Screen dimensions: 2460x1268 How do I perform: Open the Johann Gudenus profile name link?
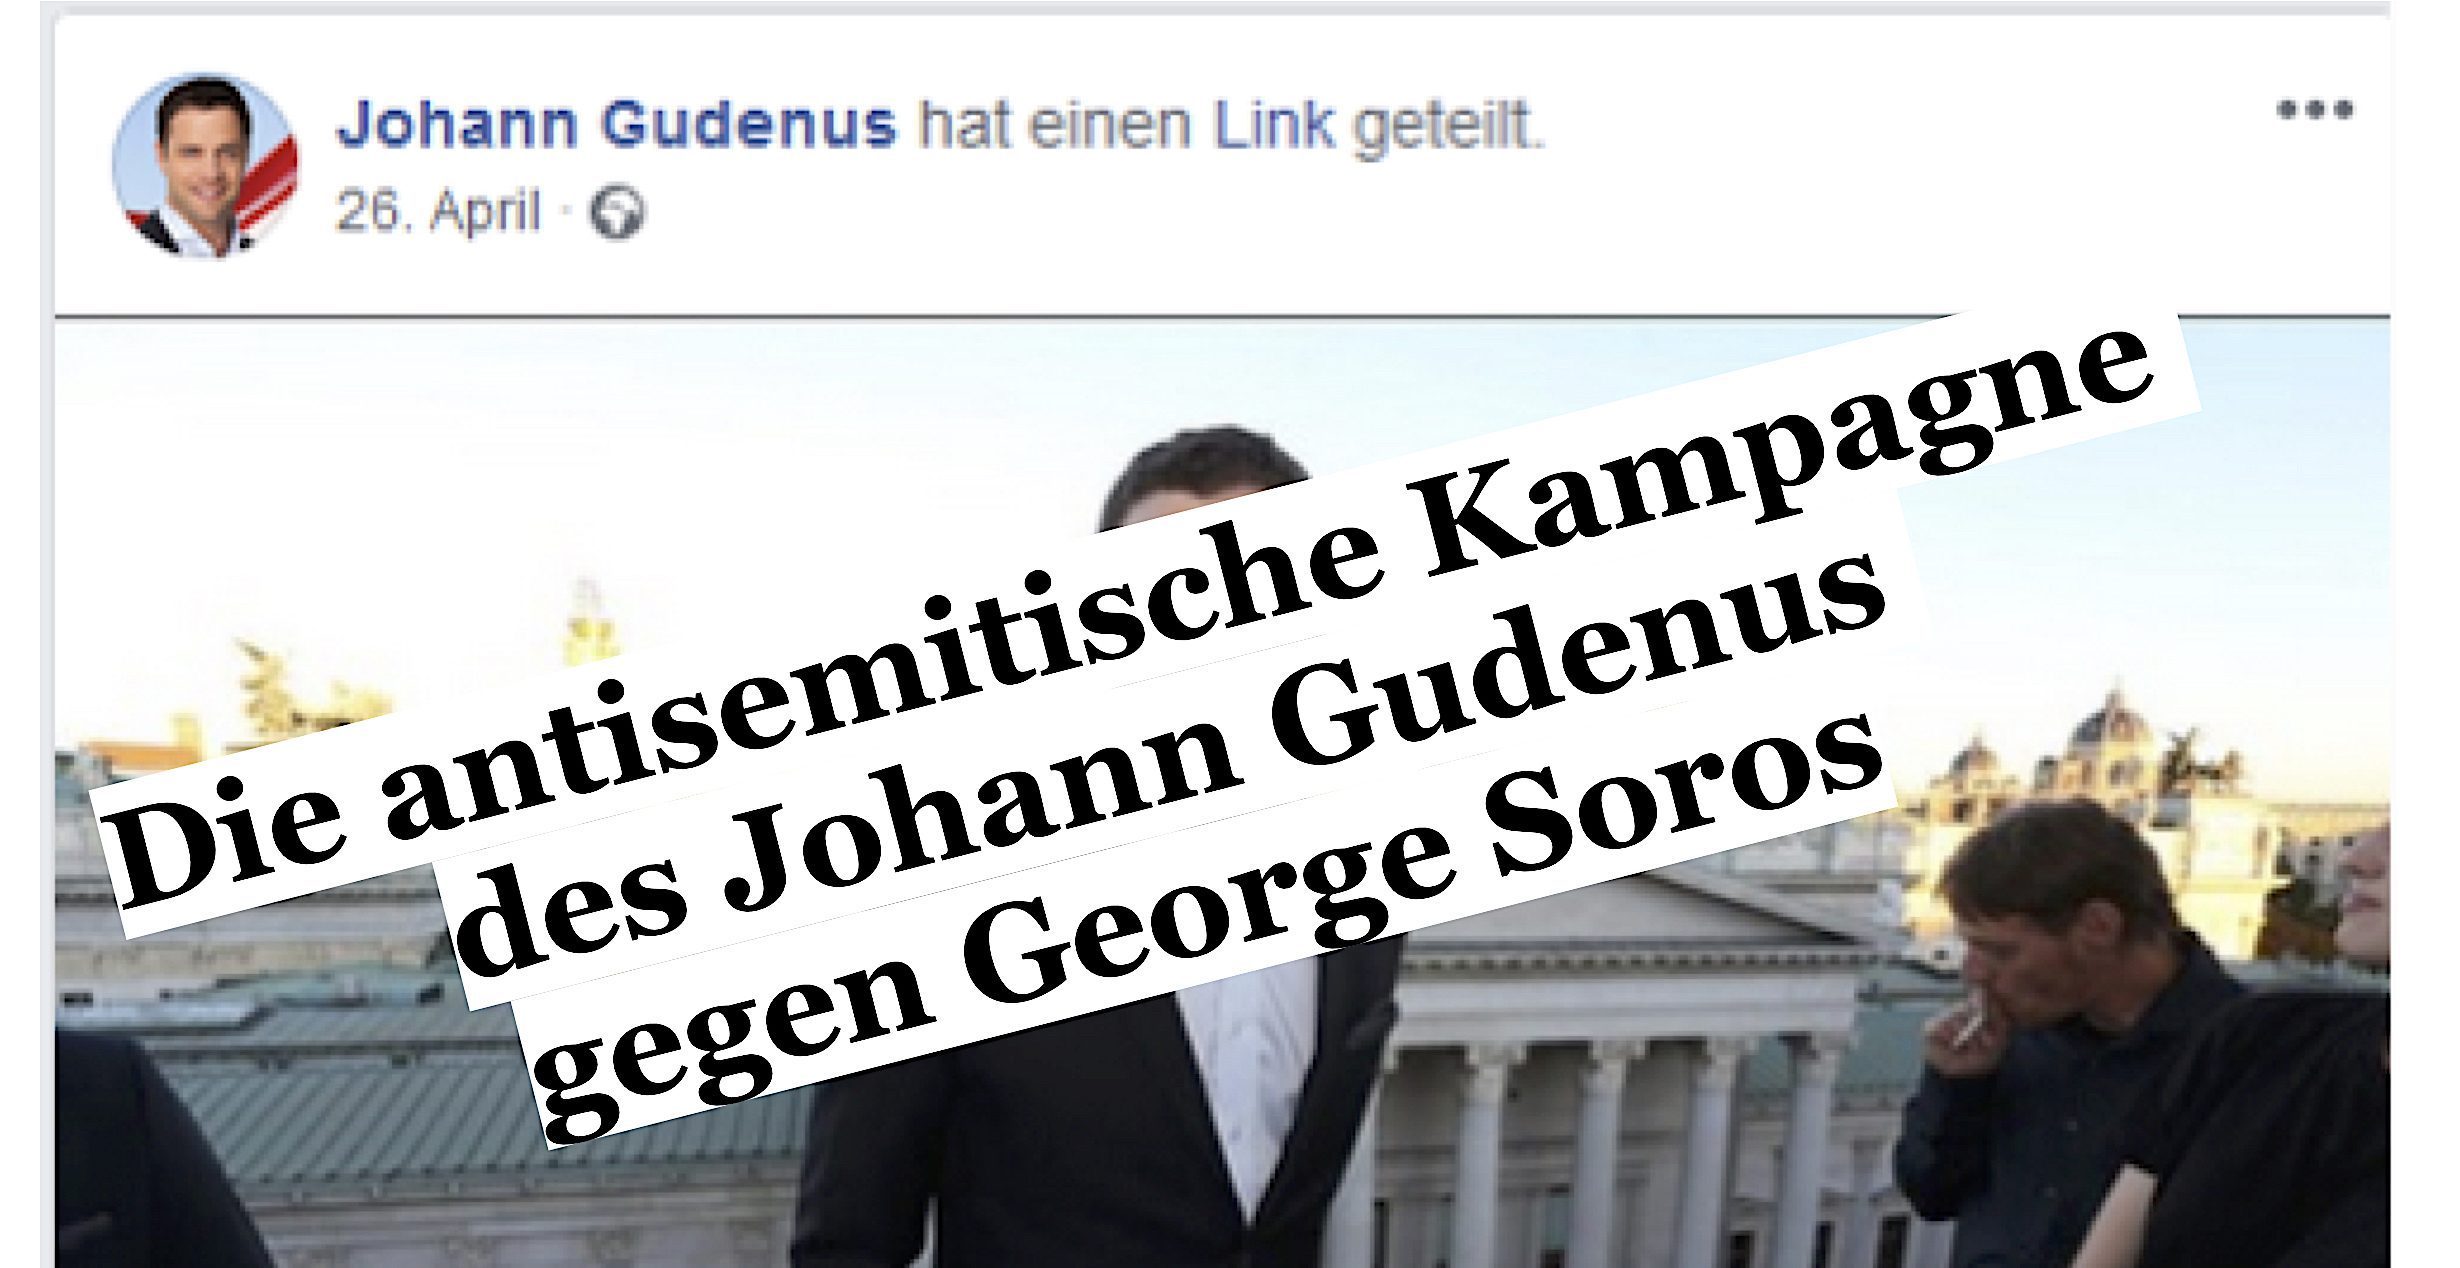pos(616,126)
